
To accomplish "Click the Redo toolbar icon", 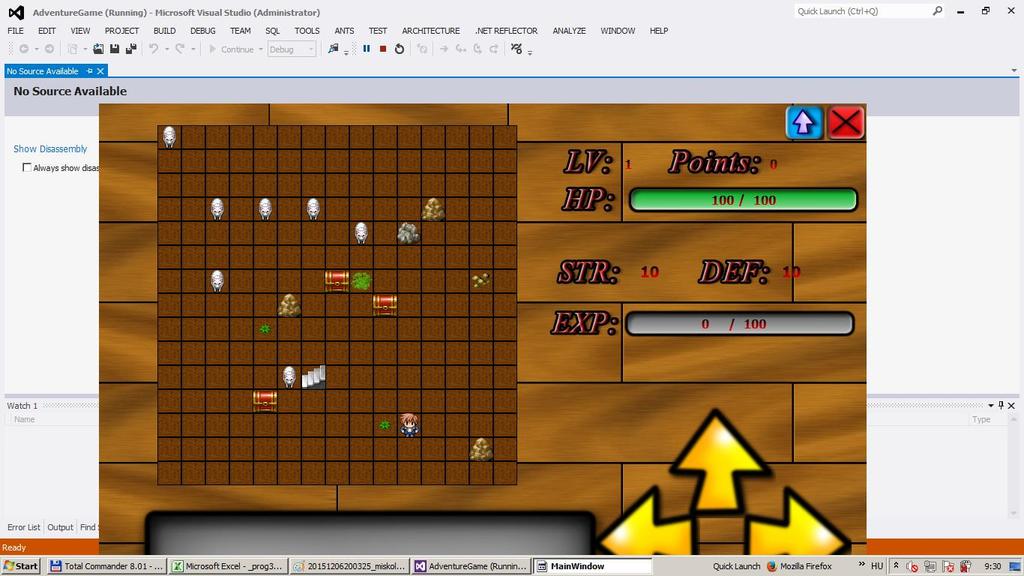I will click(x=180, y=49).
